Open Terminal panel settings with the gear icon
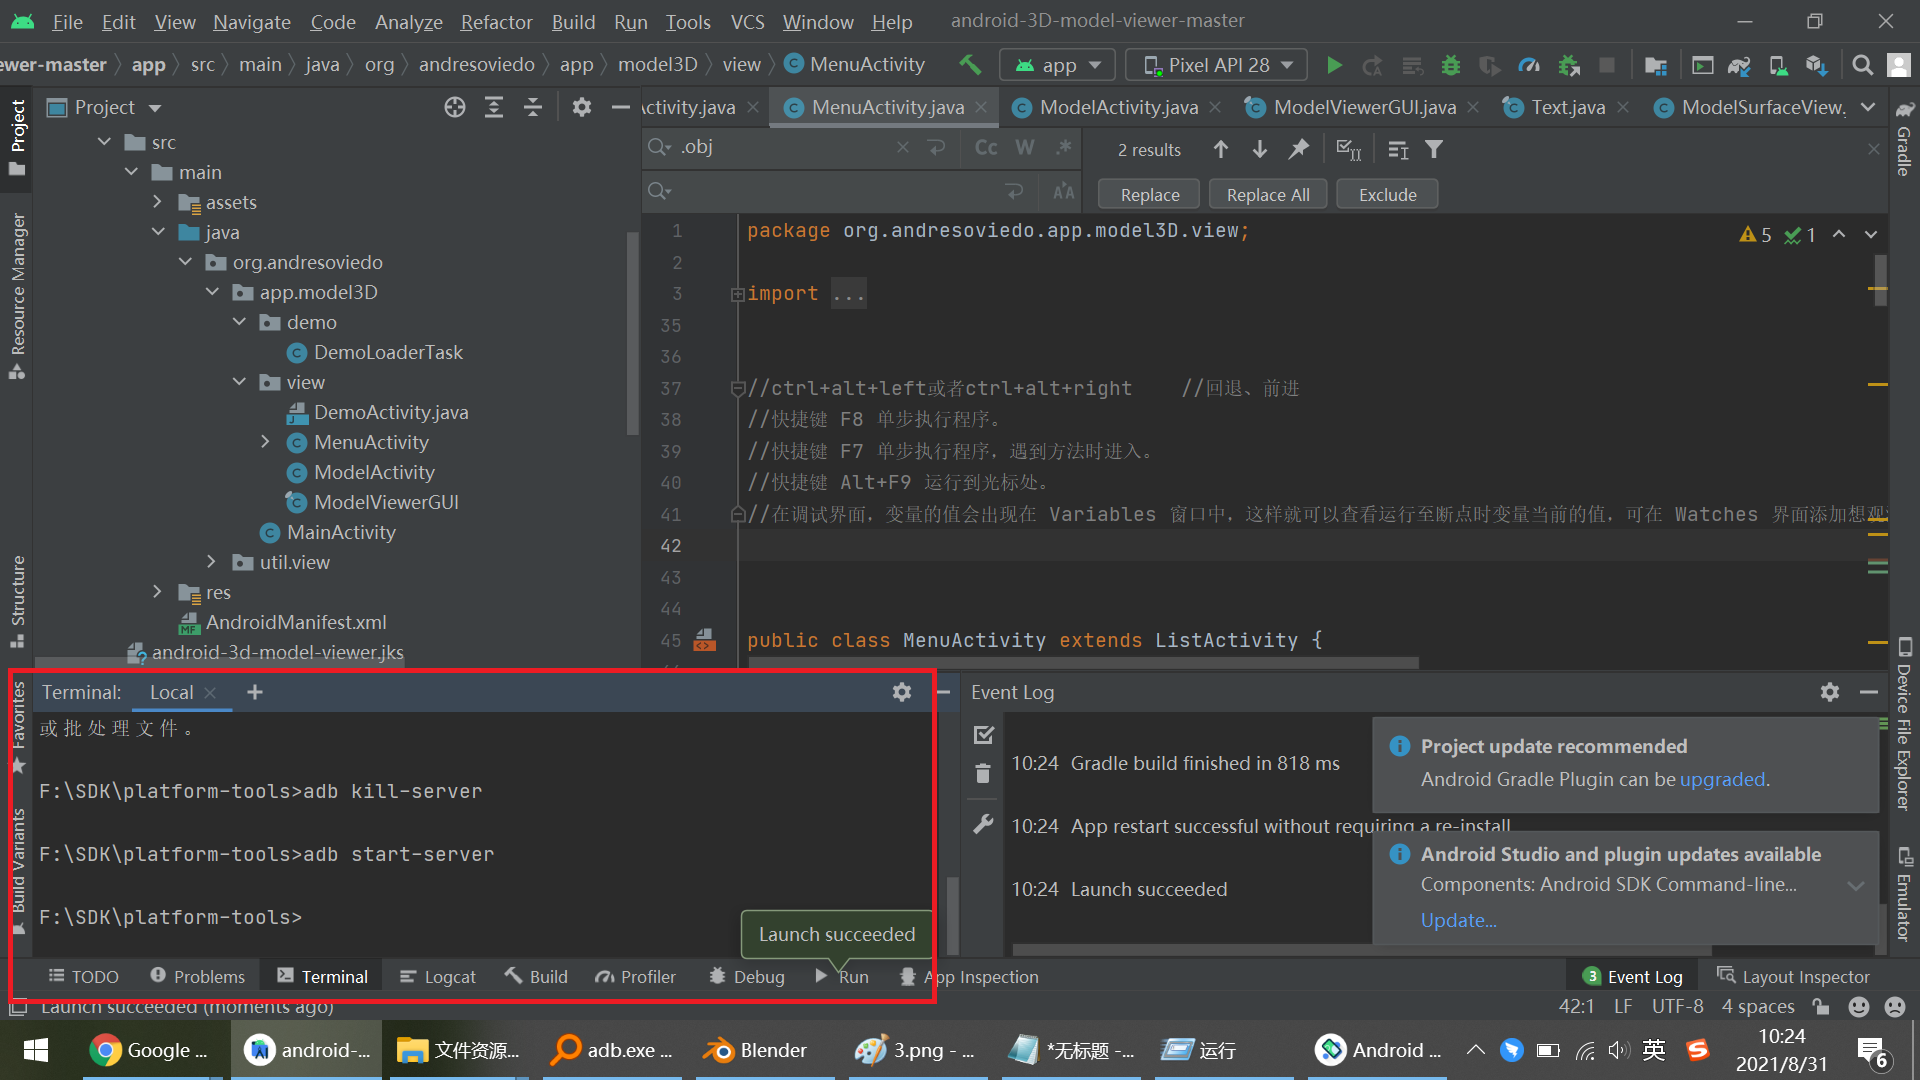 (x=902, y=691)
